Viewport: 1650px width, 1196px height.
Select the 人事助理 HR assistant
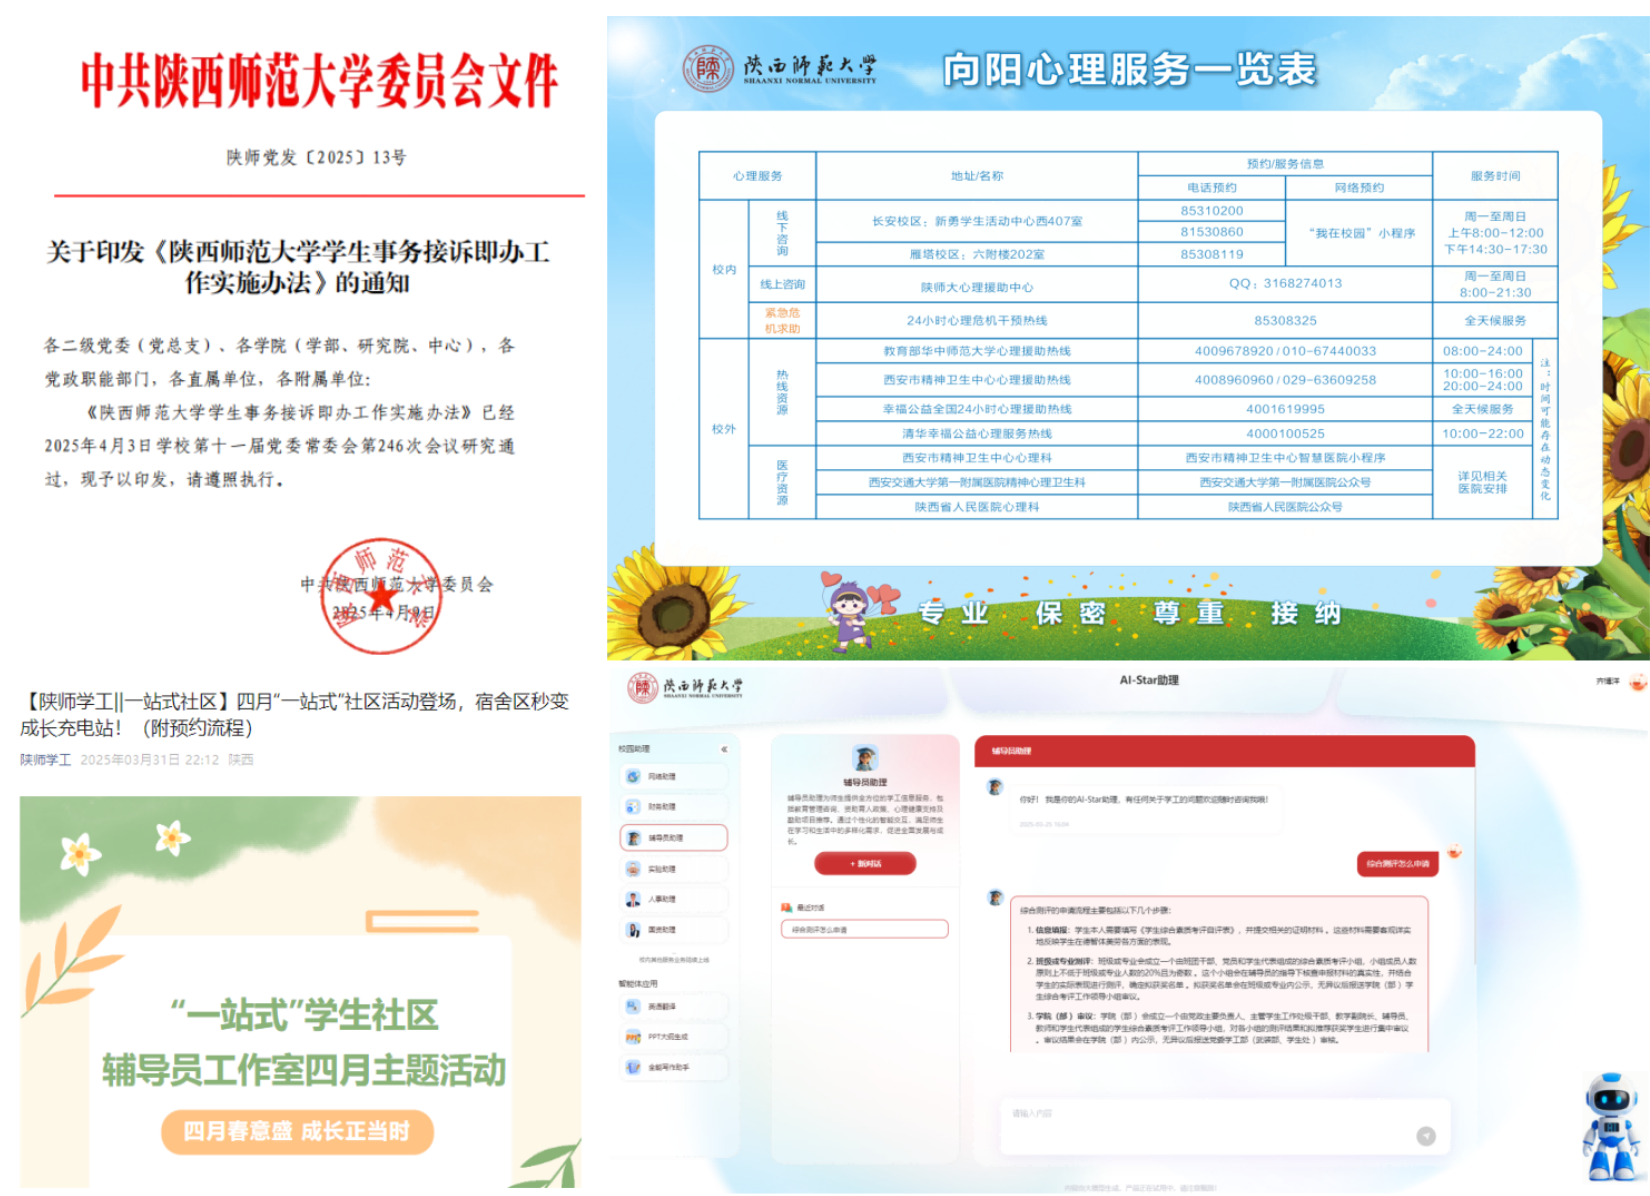[x=633, y=899]
